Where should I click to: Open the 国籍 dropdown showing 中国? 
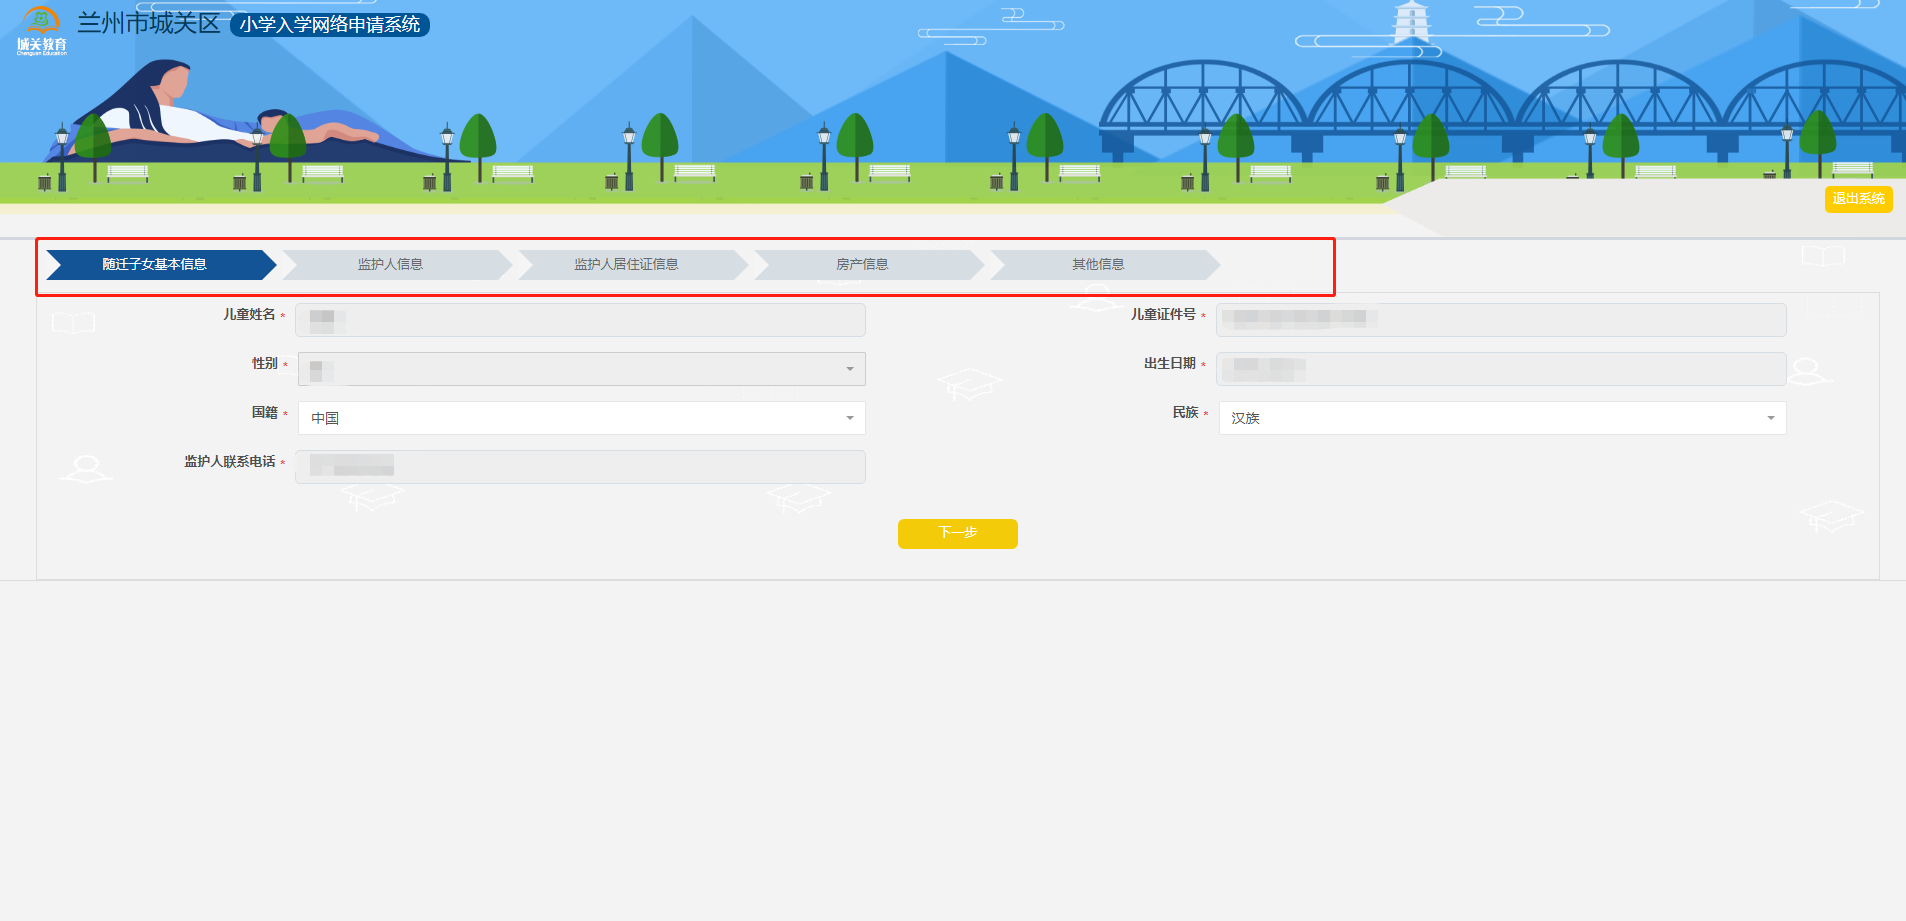pyautogui.click(x=581, y=418)
